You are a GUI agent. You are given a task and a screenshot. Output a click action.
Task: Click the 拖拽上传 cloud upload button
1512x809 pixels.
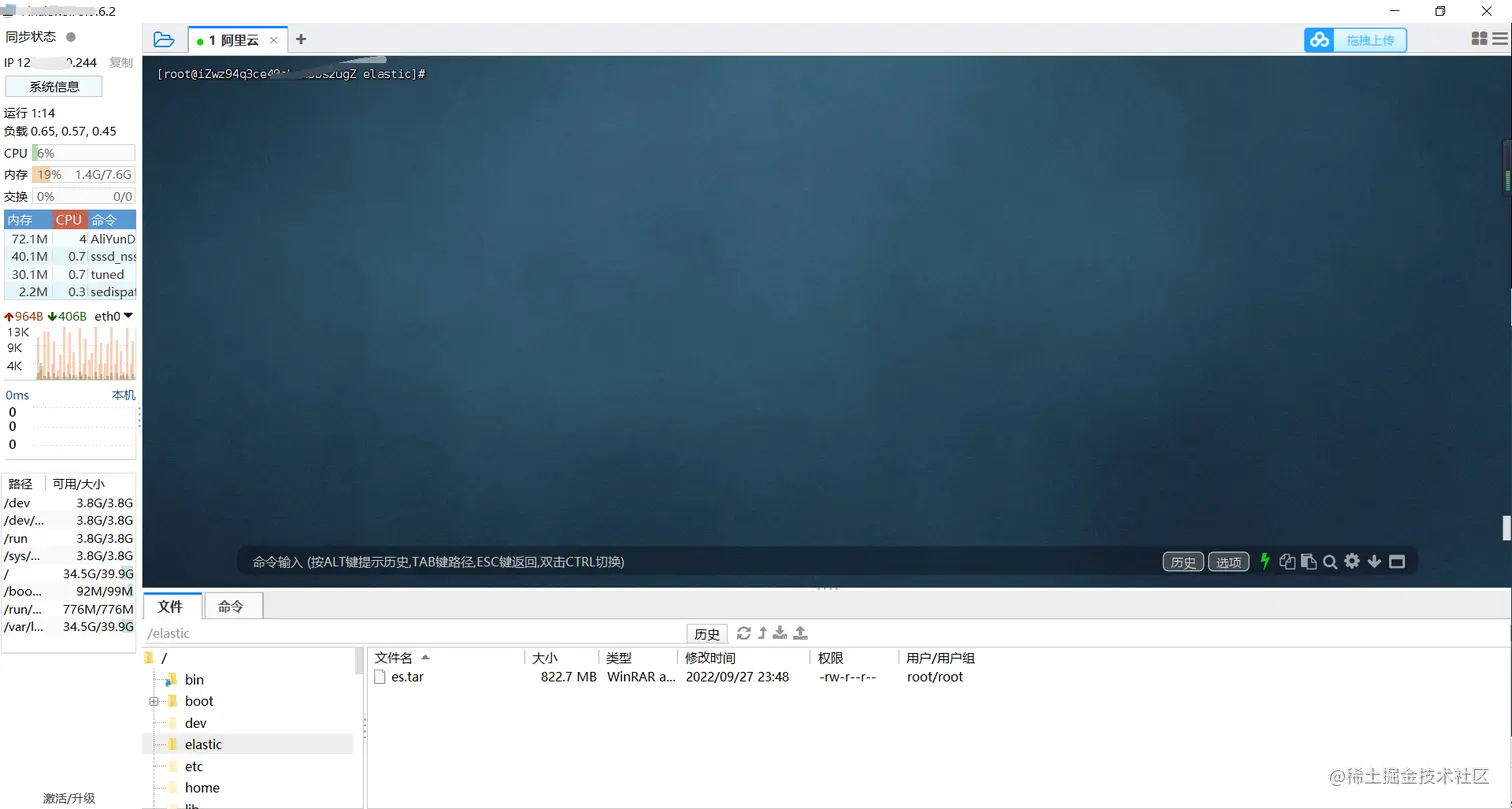pos(1355,40)
